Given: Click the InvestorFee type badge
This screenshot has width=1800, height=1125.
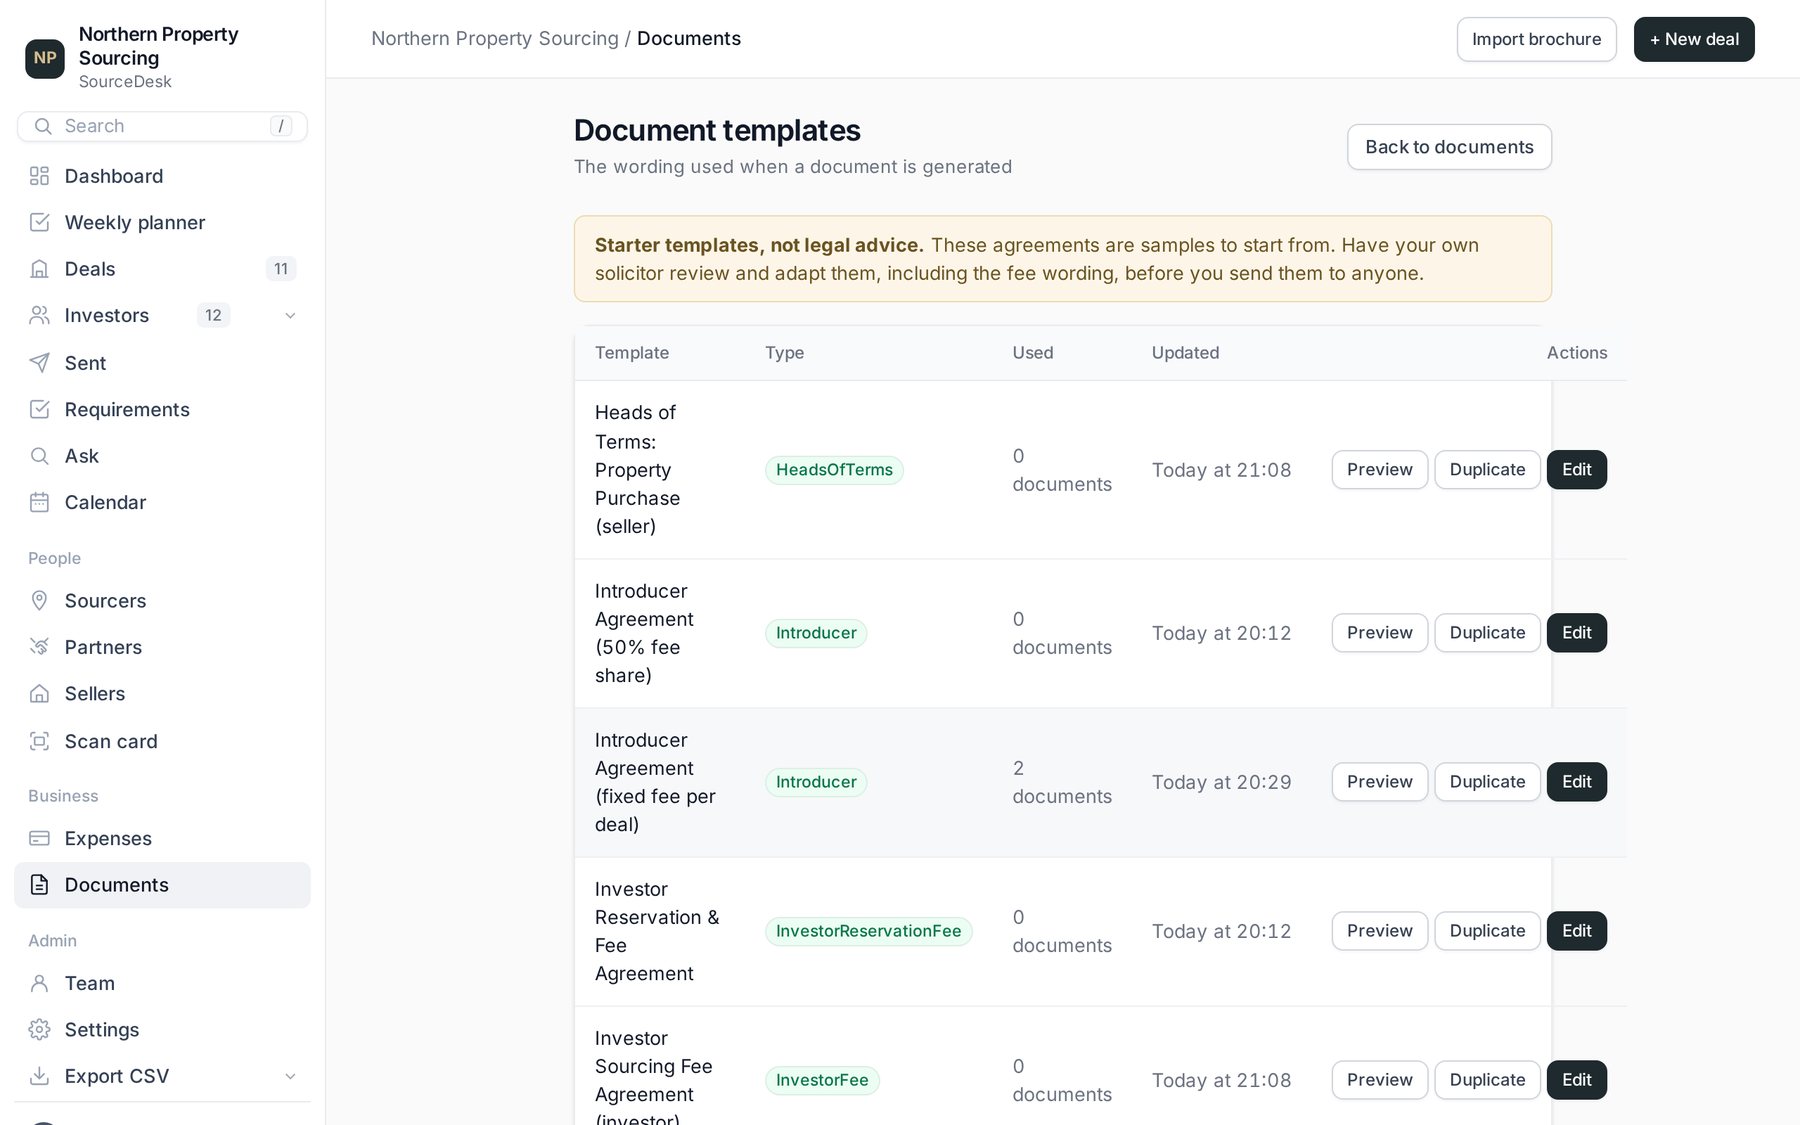Looking at the screenshot, I should (x=822, y=1080).
